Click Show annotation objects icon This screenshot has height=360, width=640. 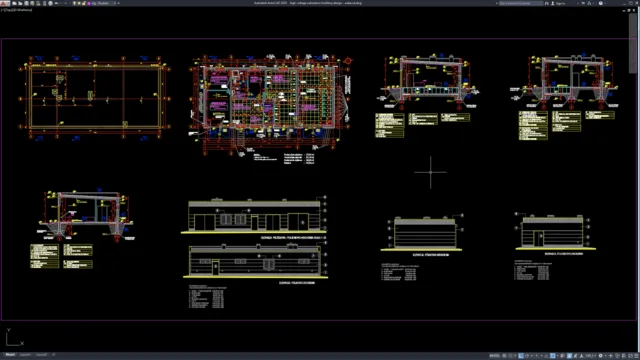click(x=576, y=356)
